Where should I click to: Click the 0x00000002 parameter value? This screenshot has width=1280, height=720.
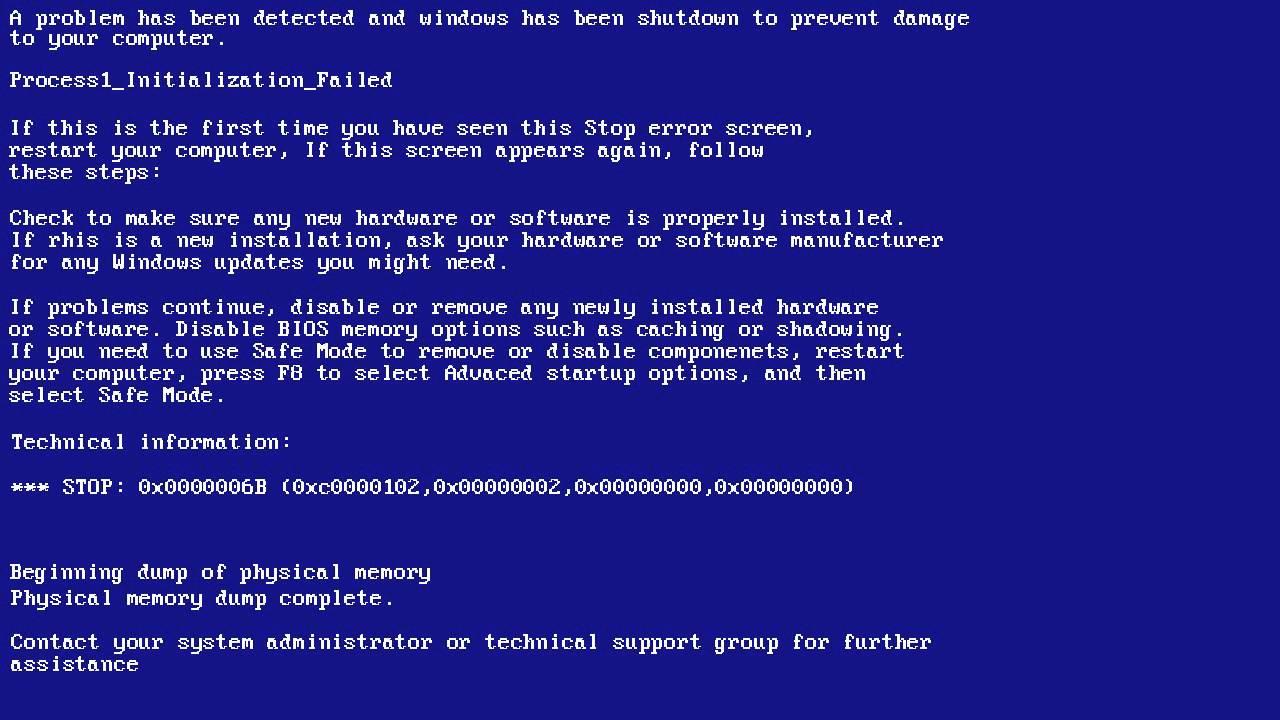pos(497,487)
